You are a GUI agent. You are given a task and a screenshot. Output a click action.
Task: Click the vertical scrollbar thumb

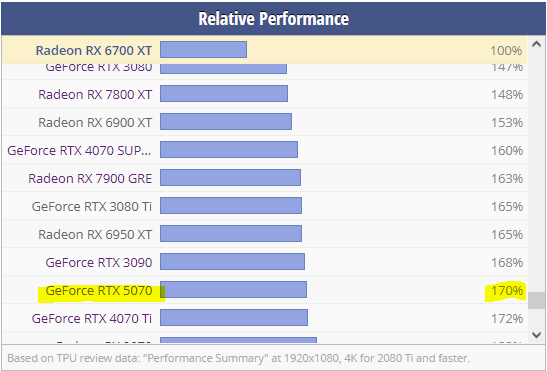coord(537,300)
